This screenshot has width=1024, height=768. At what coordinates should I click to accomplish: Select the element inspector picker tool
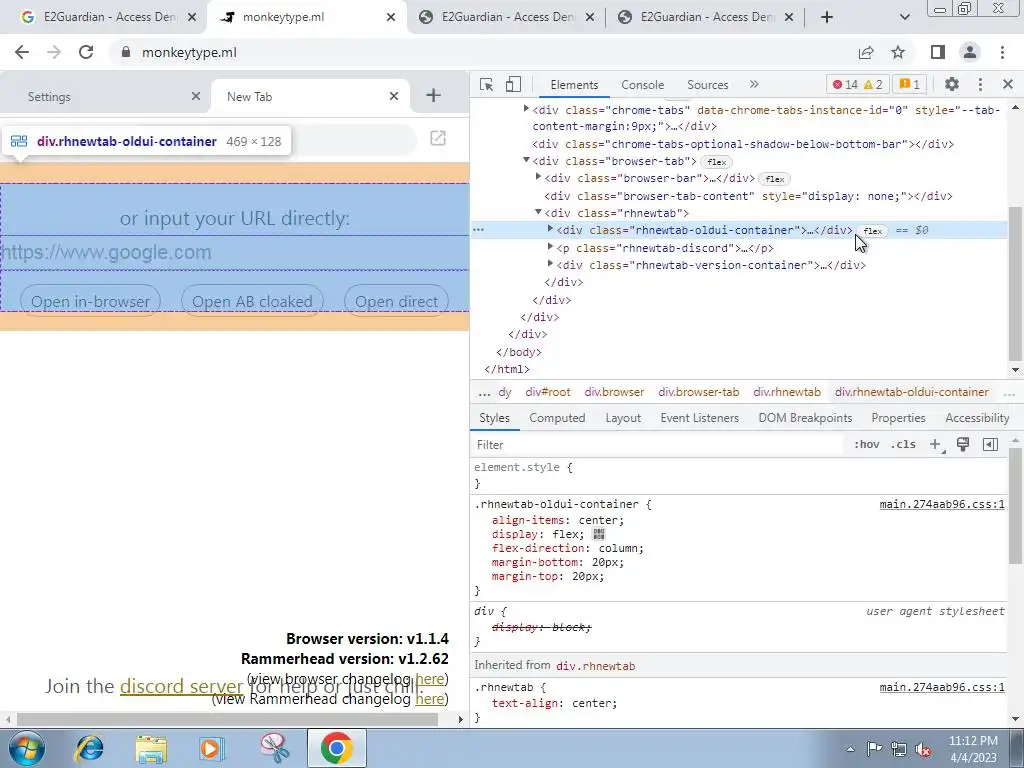[x=486, y=84]
